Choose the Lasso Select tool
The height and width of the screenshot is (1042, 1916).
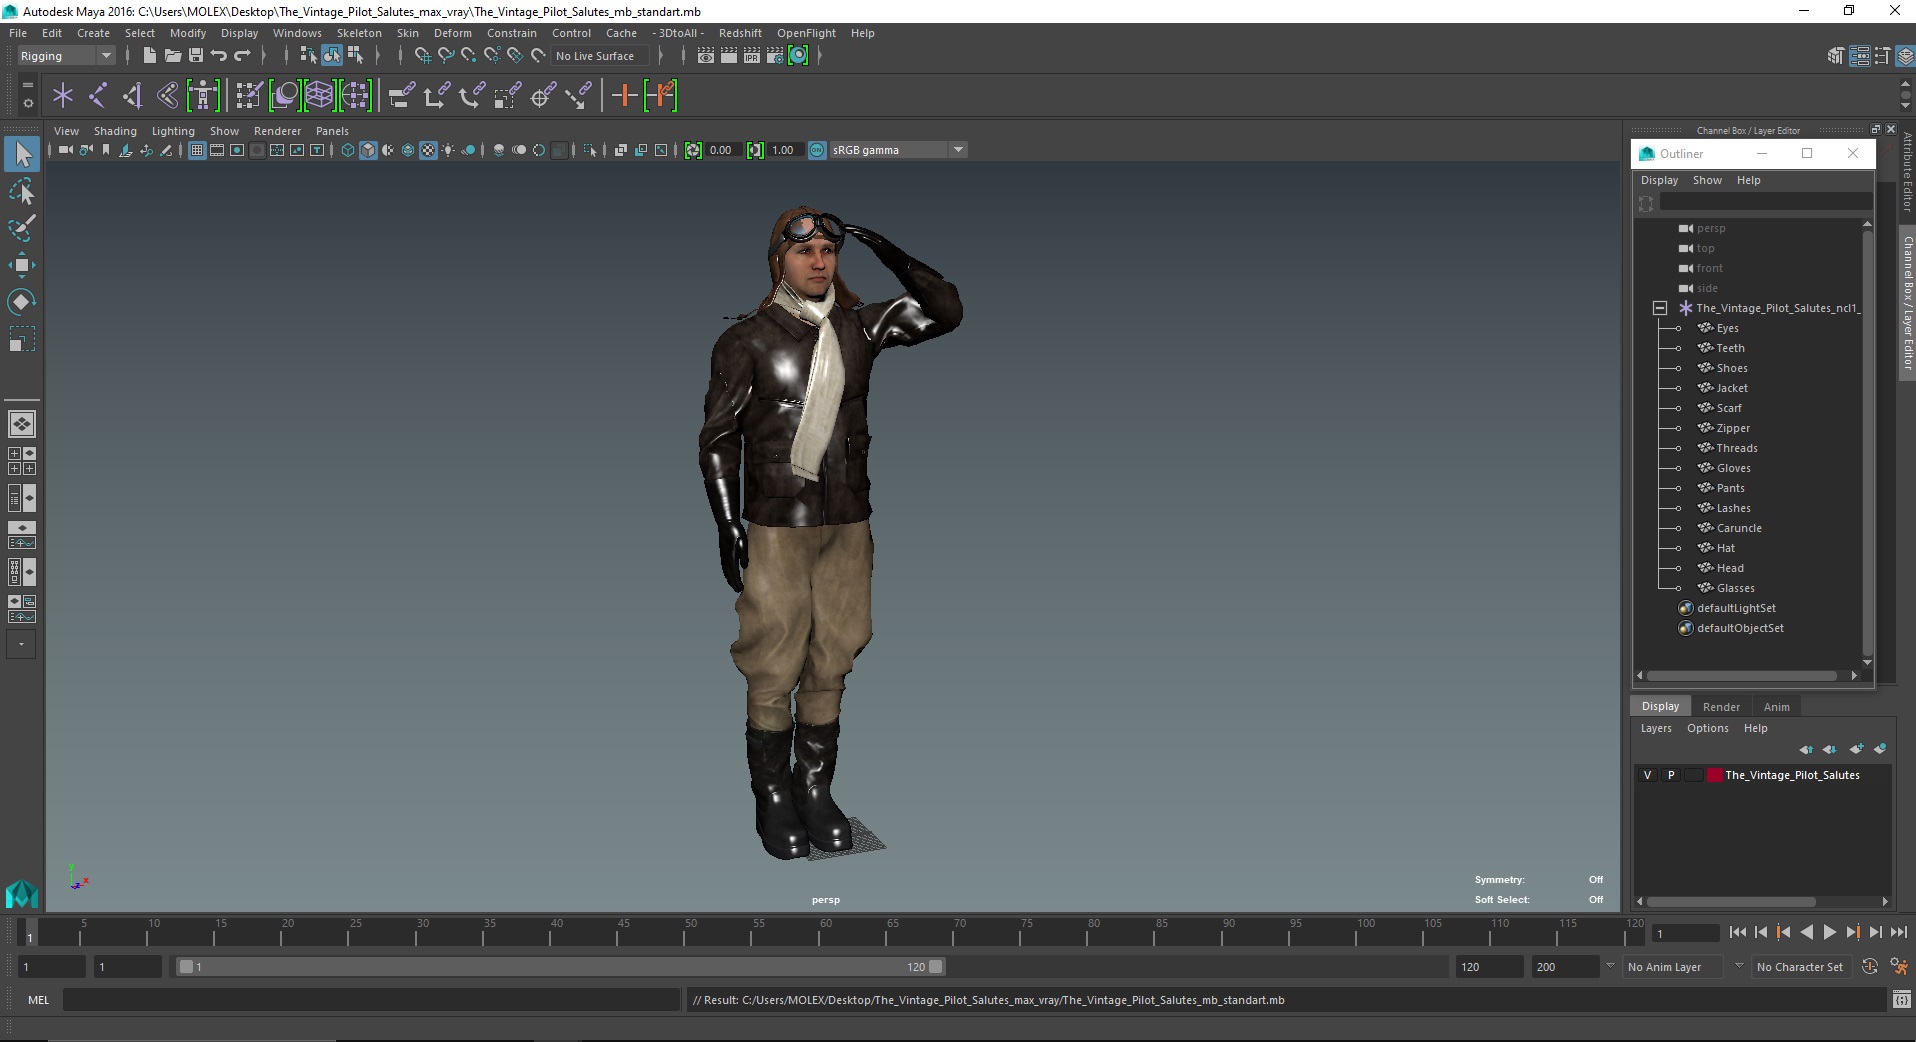pos(22,191)
